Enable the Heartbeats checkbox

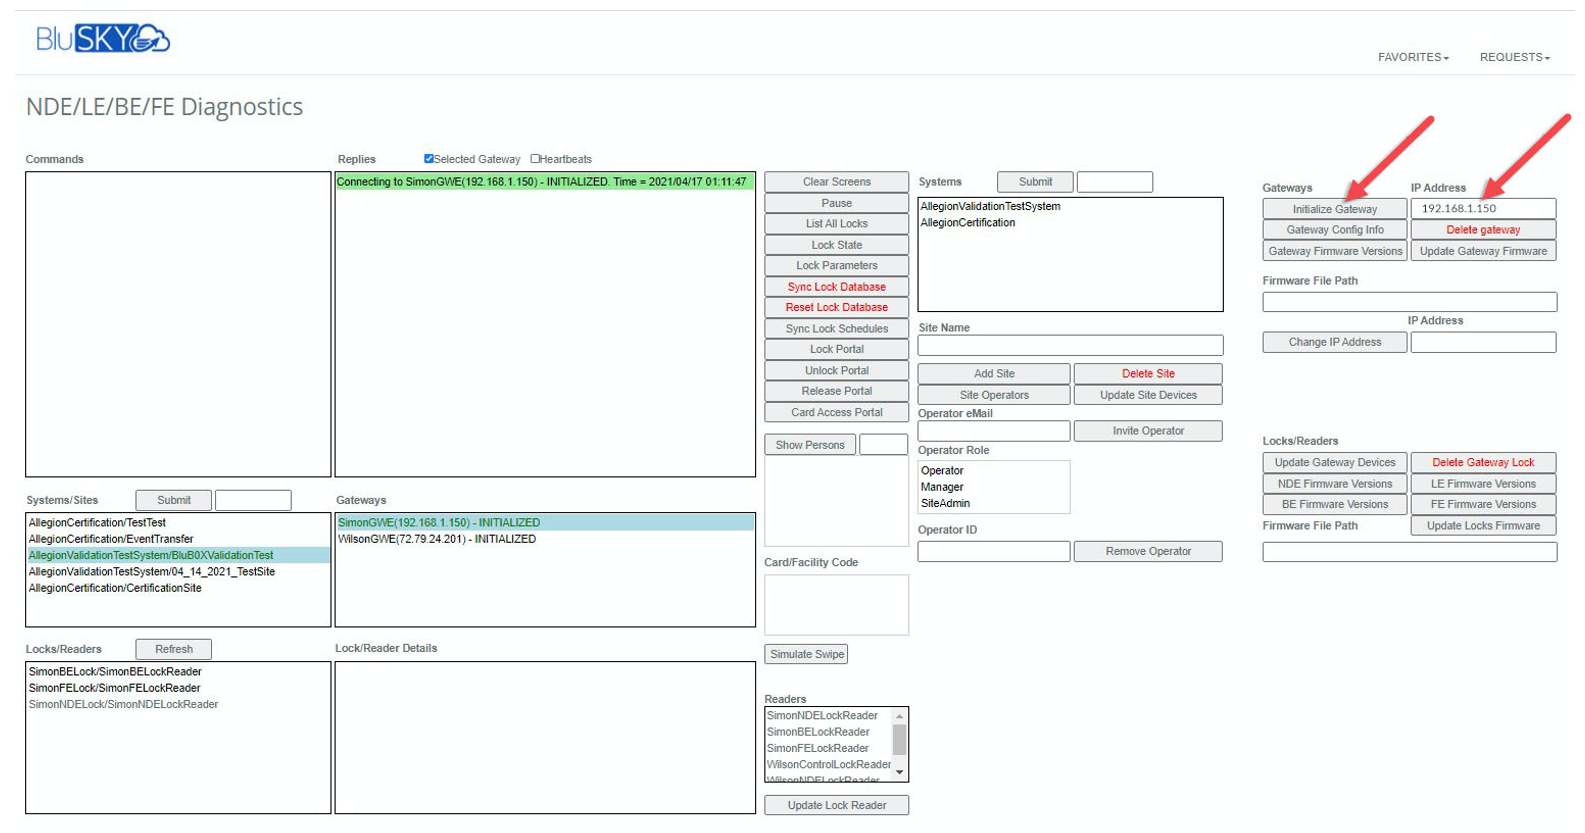[x=535, y=159]
